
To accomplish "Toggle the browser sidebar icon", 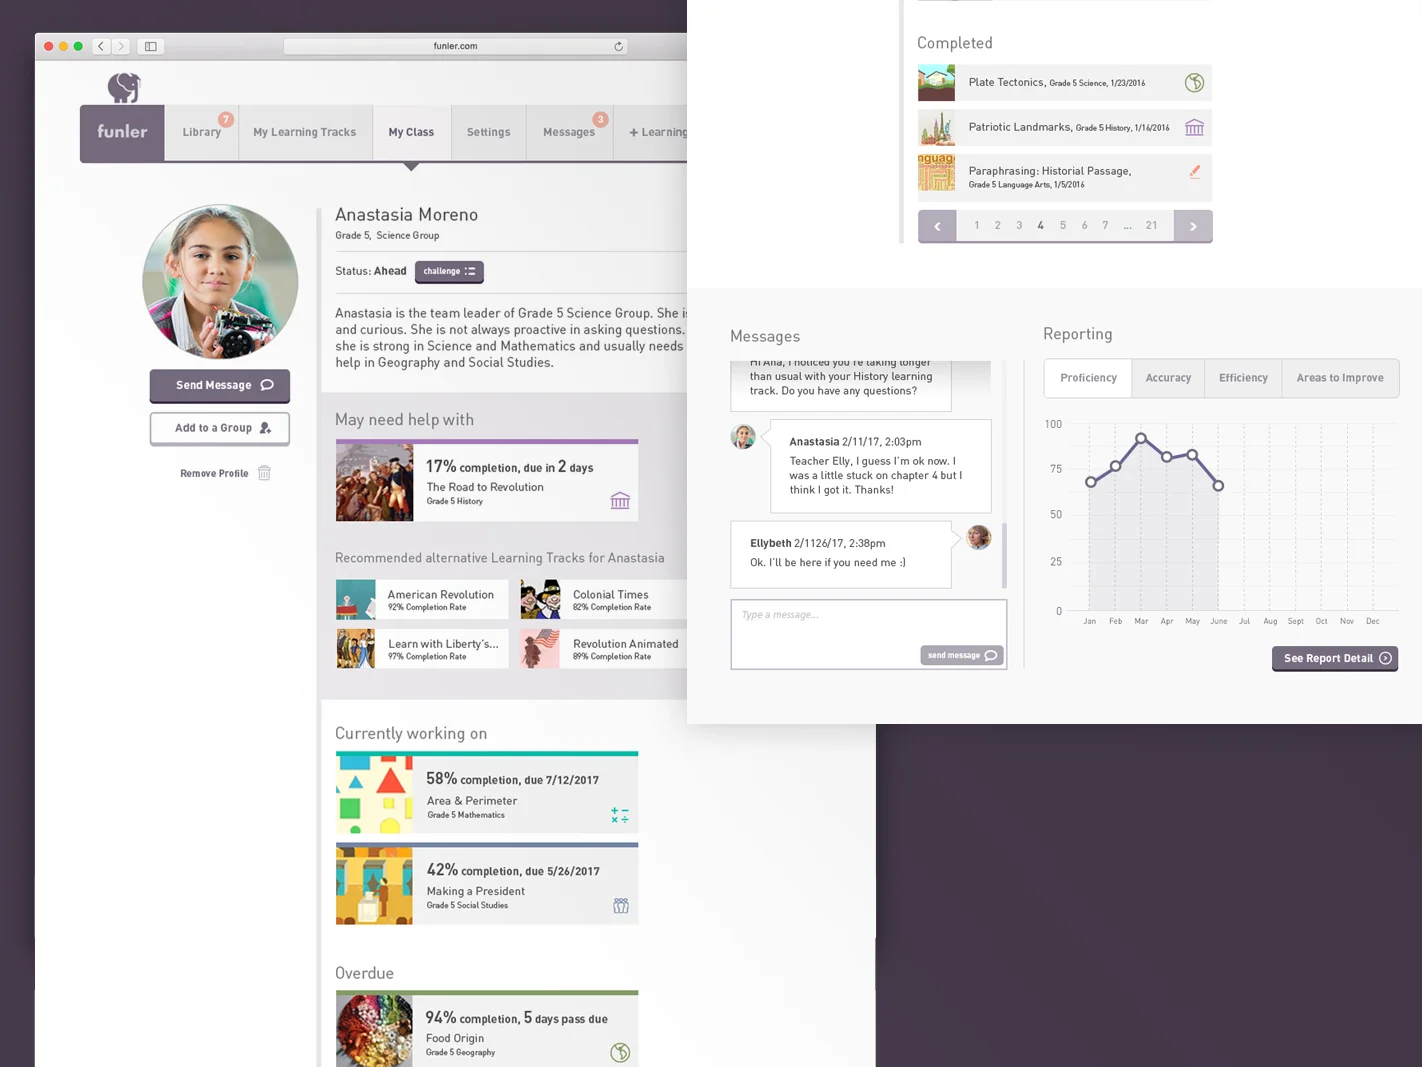I will pyautogui.click(x=151, y=46).
